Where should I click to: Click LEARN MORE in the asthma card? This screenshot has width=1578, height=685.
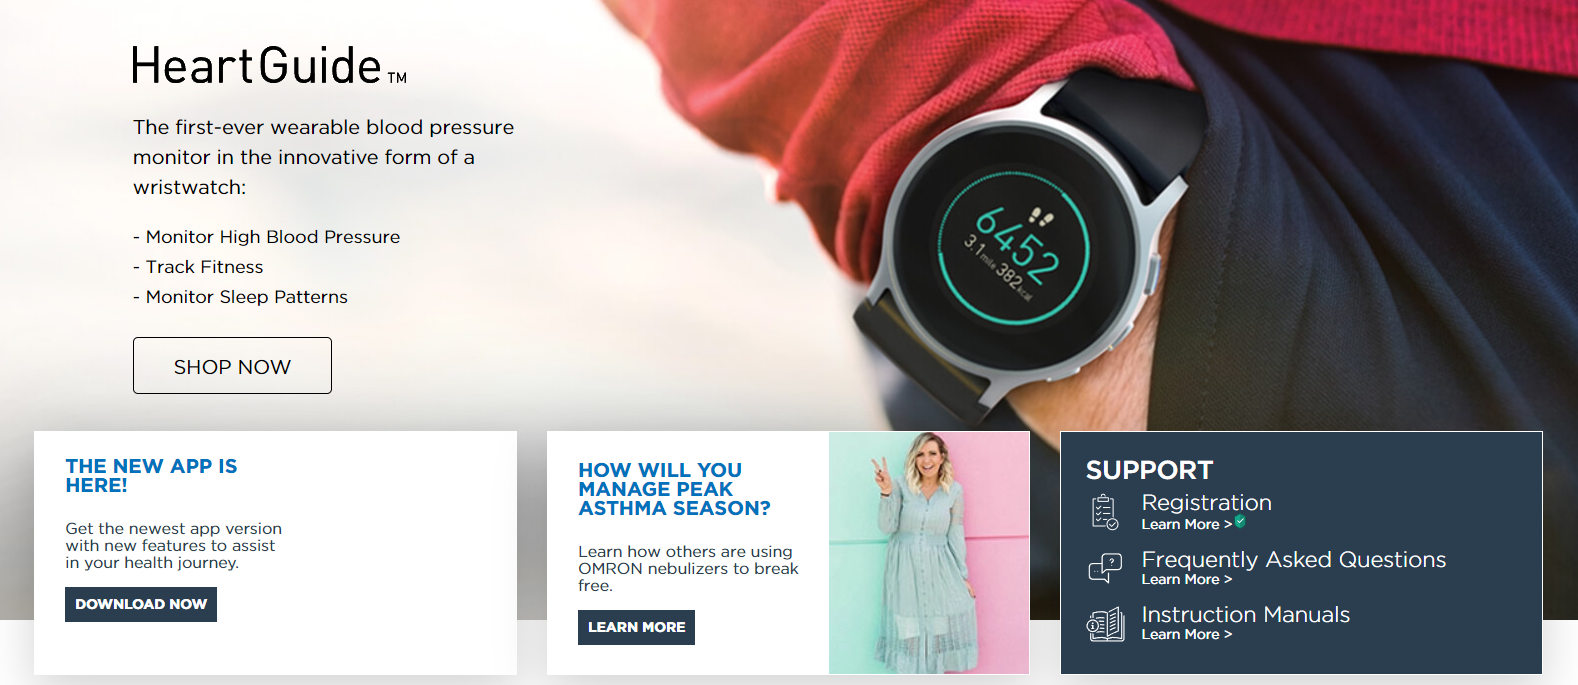point(636,627)
